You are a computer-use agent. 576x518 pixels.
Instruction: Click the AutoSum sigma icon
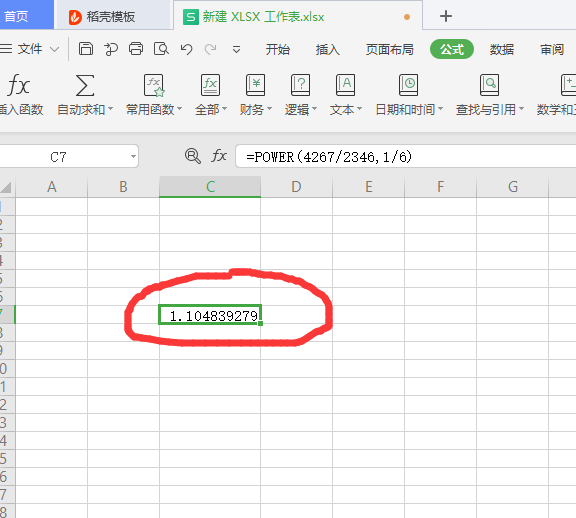[x=85, y=85]
